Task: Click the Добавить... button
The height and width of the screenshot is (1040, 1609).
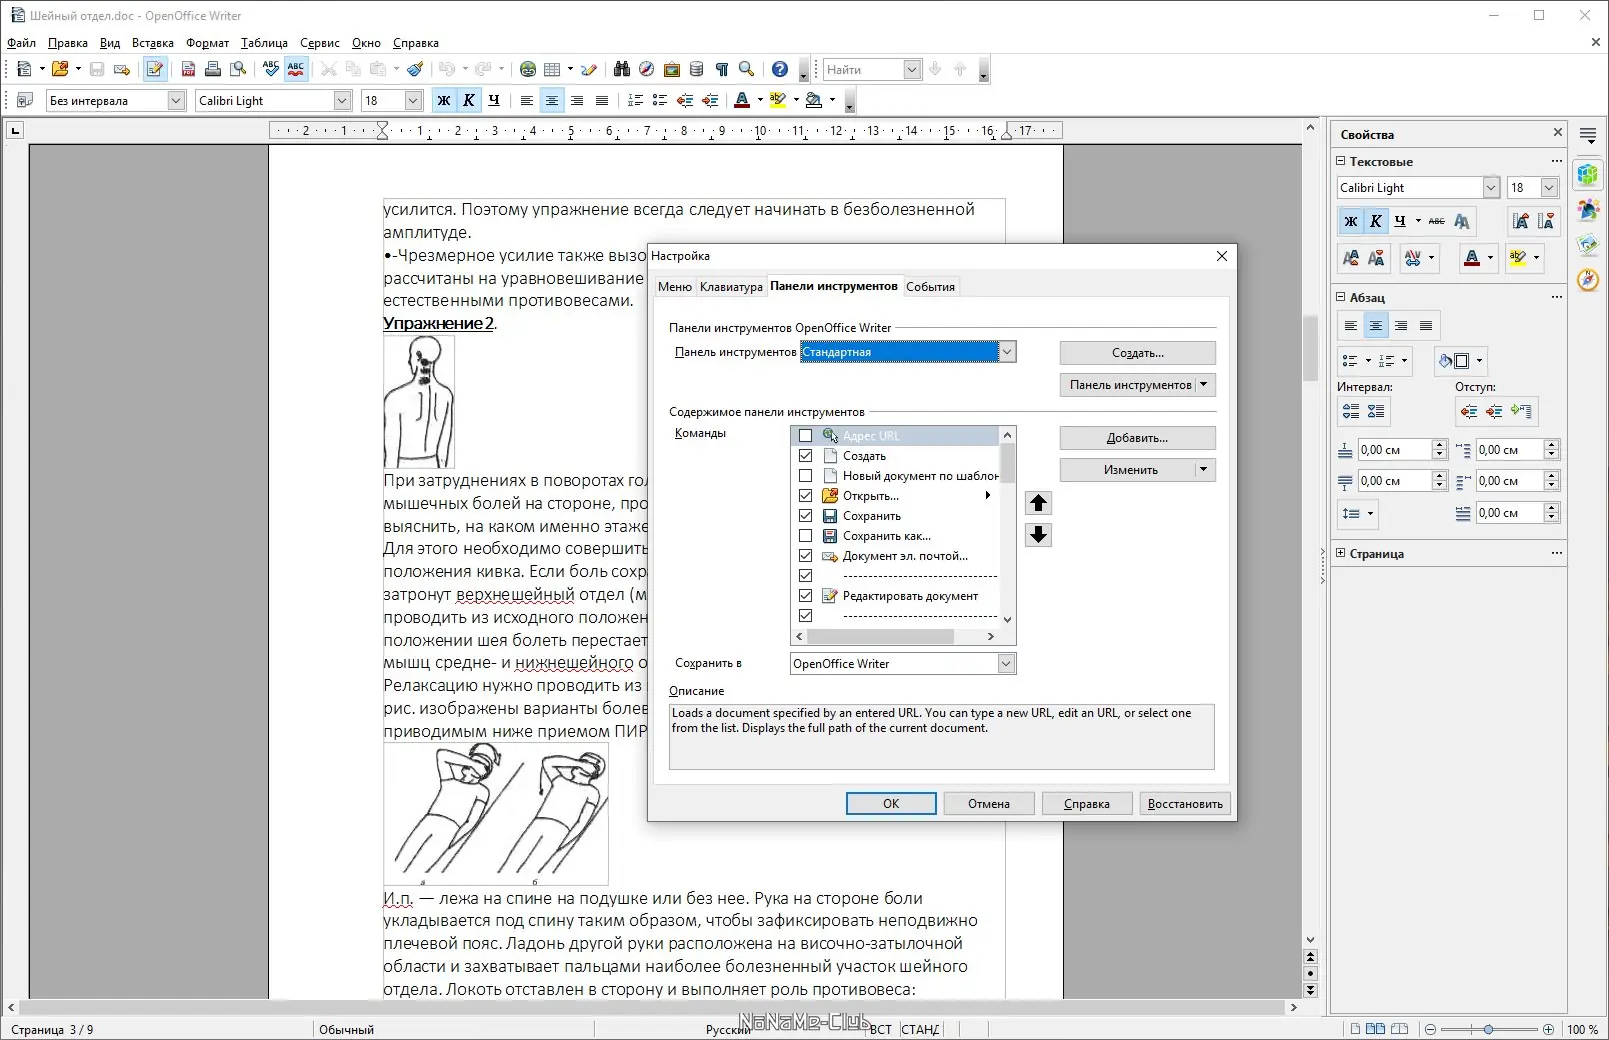Action: pyautogui.click(x=1137, y=438)
